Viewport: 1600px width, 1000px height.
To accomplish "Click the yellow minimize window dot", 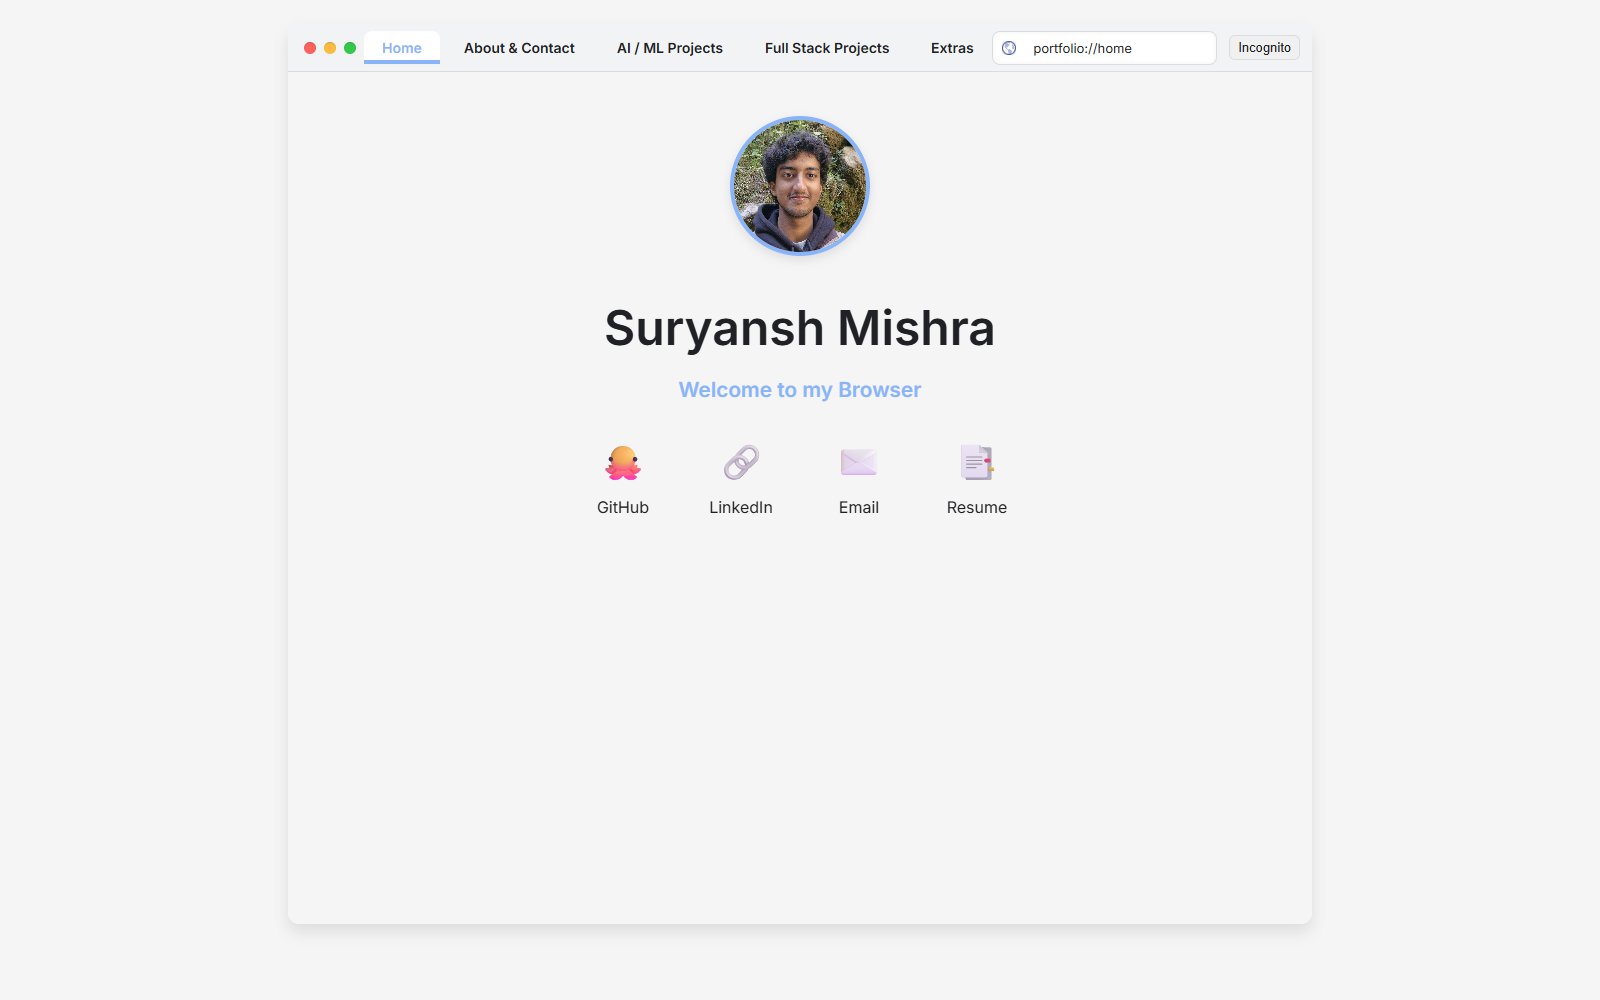I will tap(330, 48).
